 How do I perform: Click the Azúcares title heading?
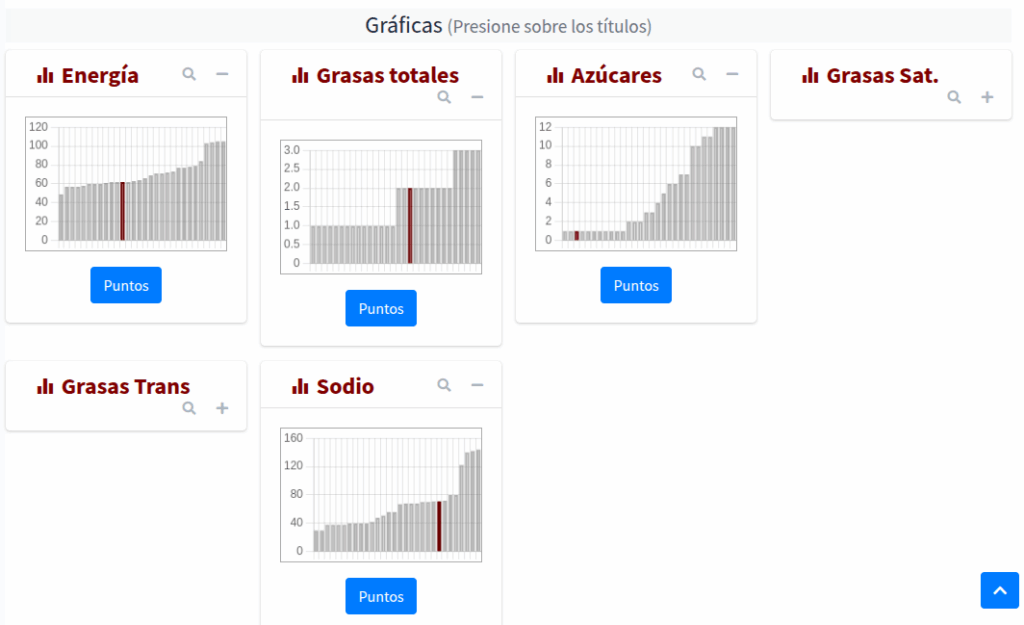(616, 76)
